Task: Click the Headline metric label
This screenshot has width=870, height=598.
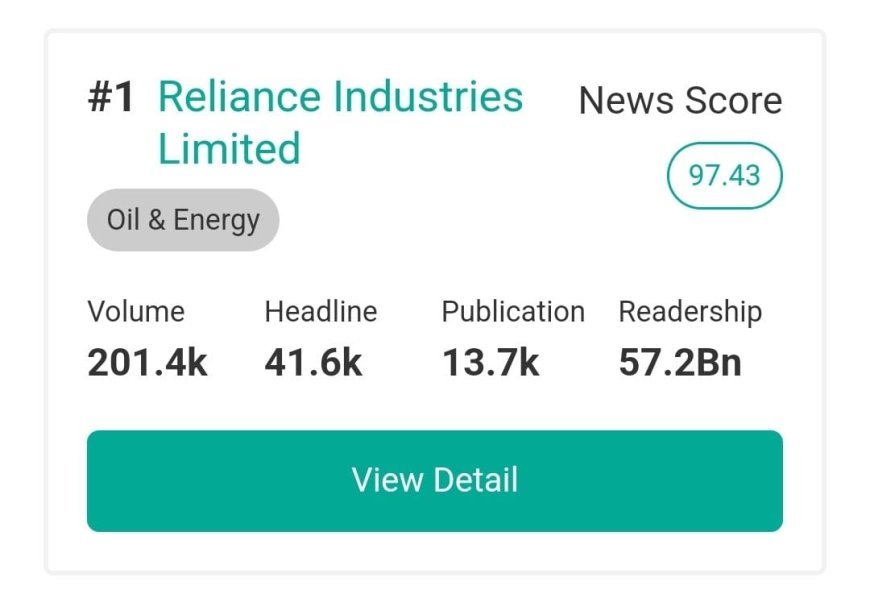Action: point(321,311)
